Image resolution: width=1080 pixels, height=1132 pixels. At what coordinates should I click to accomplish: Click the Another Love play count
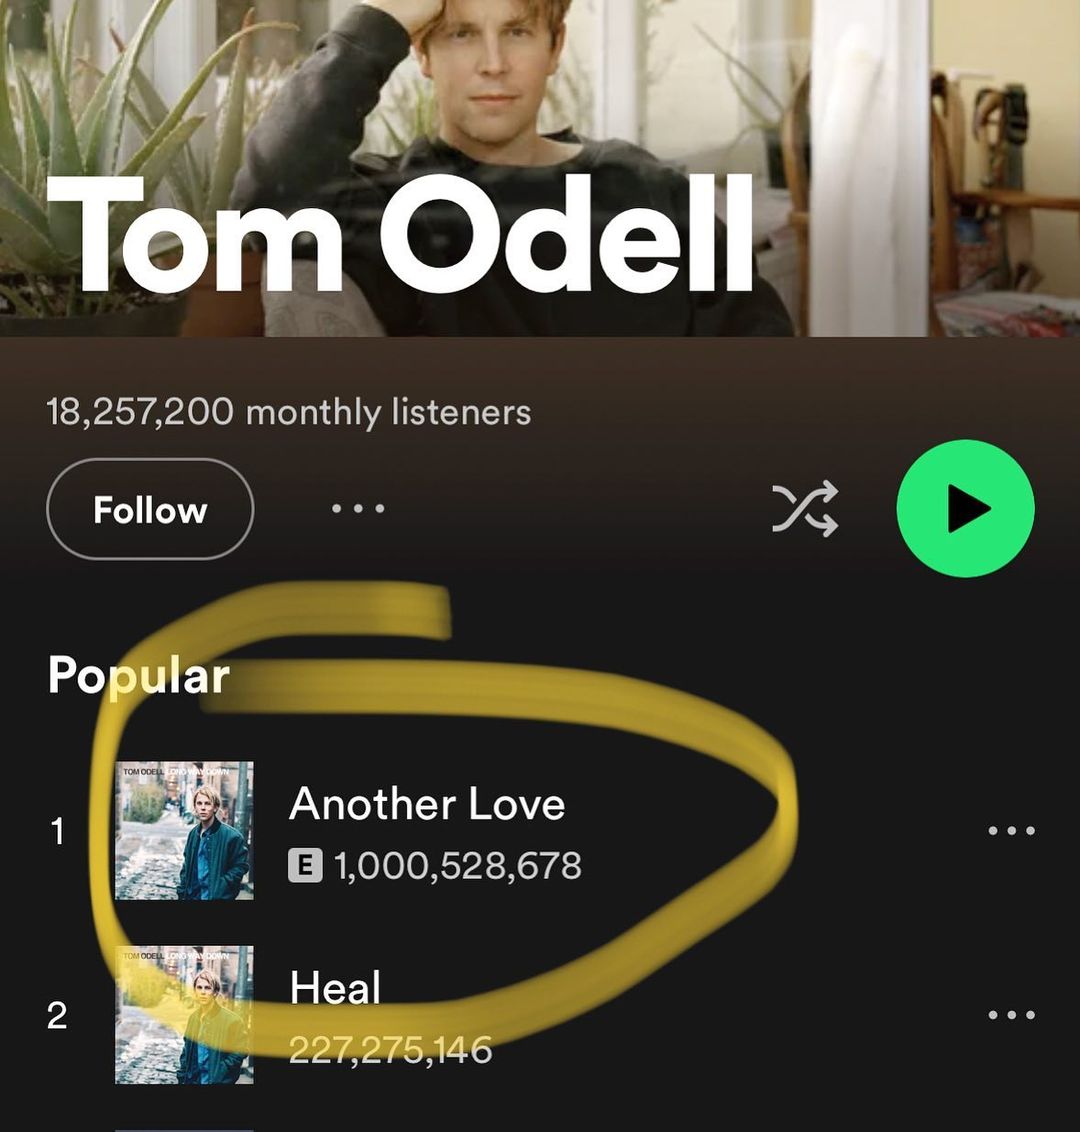click(x=457, y=866)
